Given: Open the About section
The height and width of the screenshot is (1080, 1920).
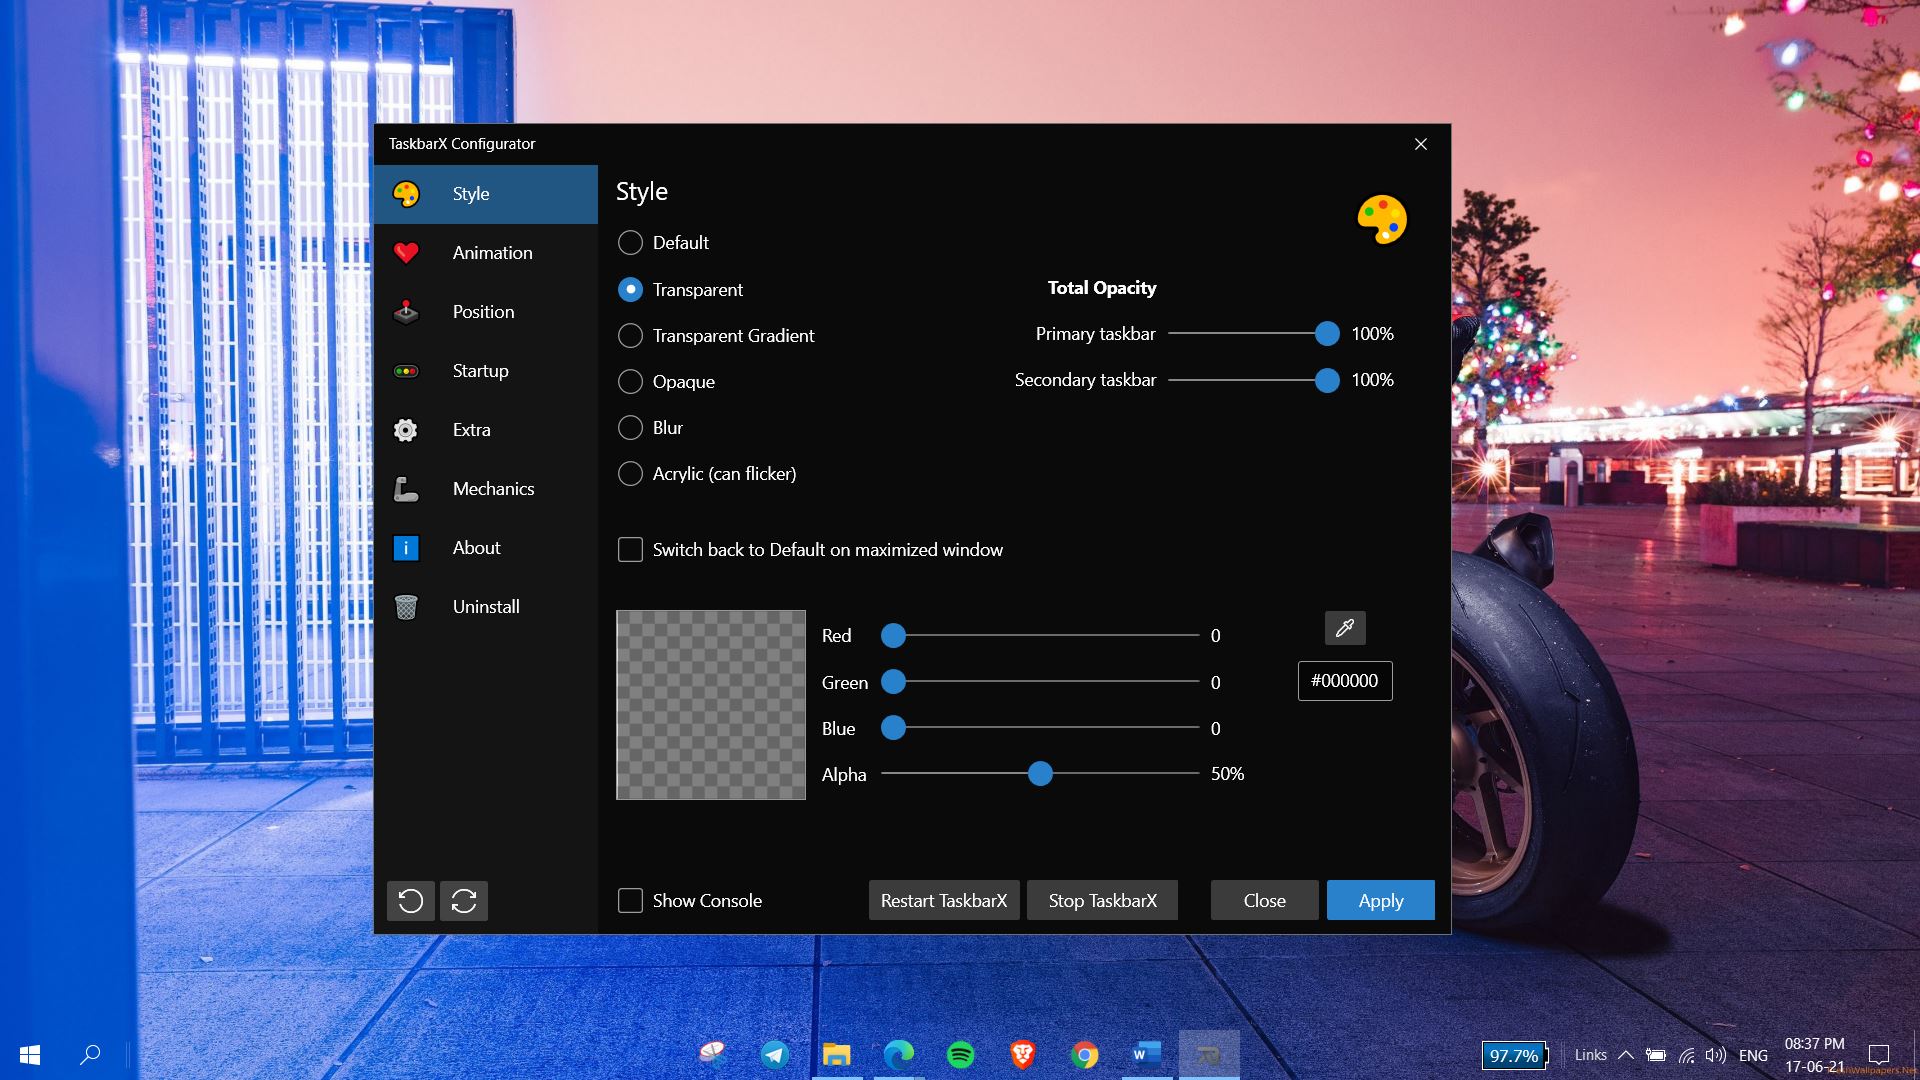Looking at the screenshot, I should tap(475, 546).
